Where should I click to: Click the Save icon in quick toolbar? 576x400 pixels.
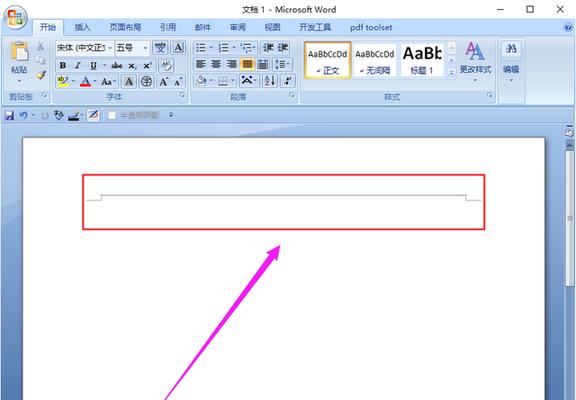tap(10, 116)
